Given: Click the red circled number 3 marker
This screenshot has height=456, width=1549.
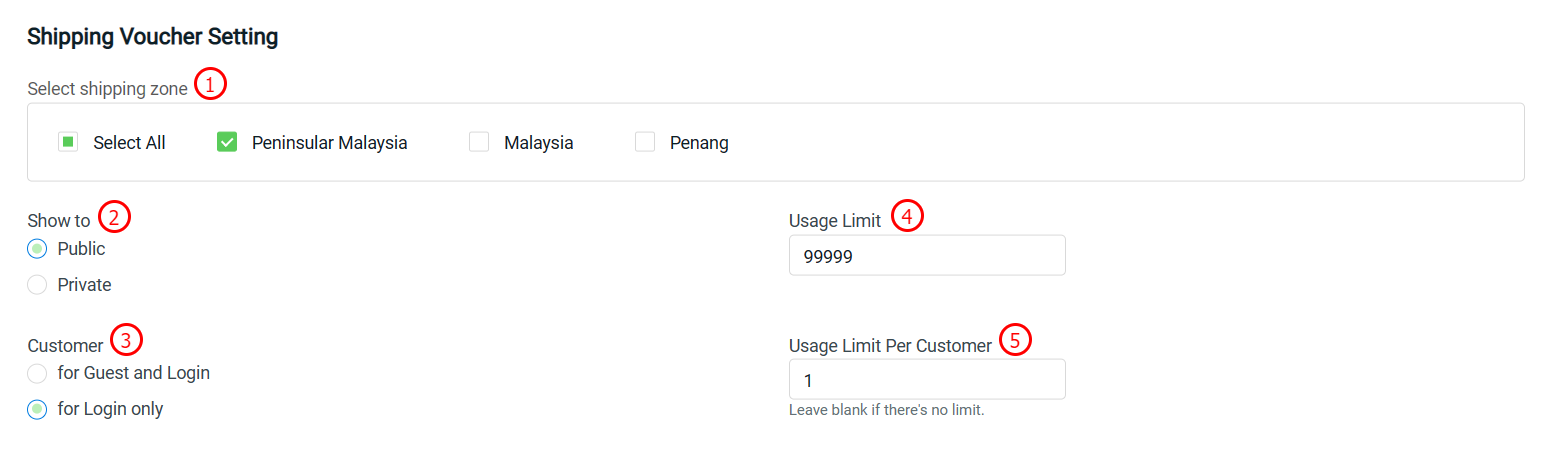Looking at the screenshot, I should [126, 341].
